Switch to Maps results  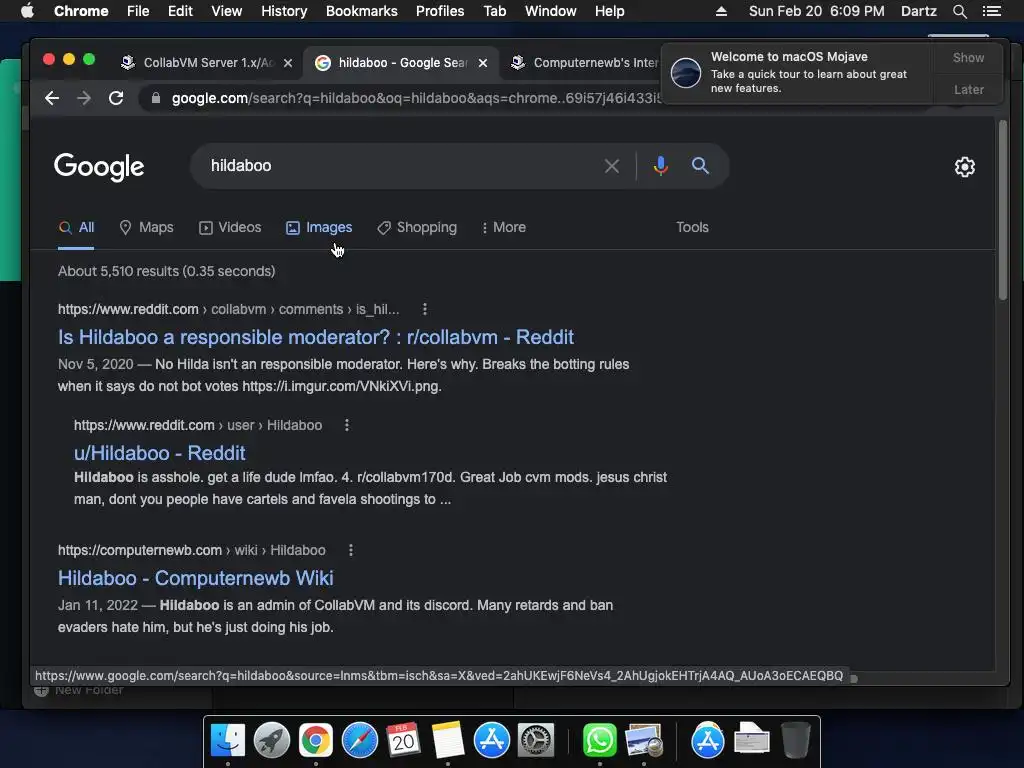146,227
